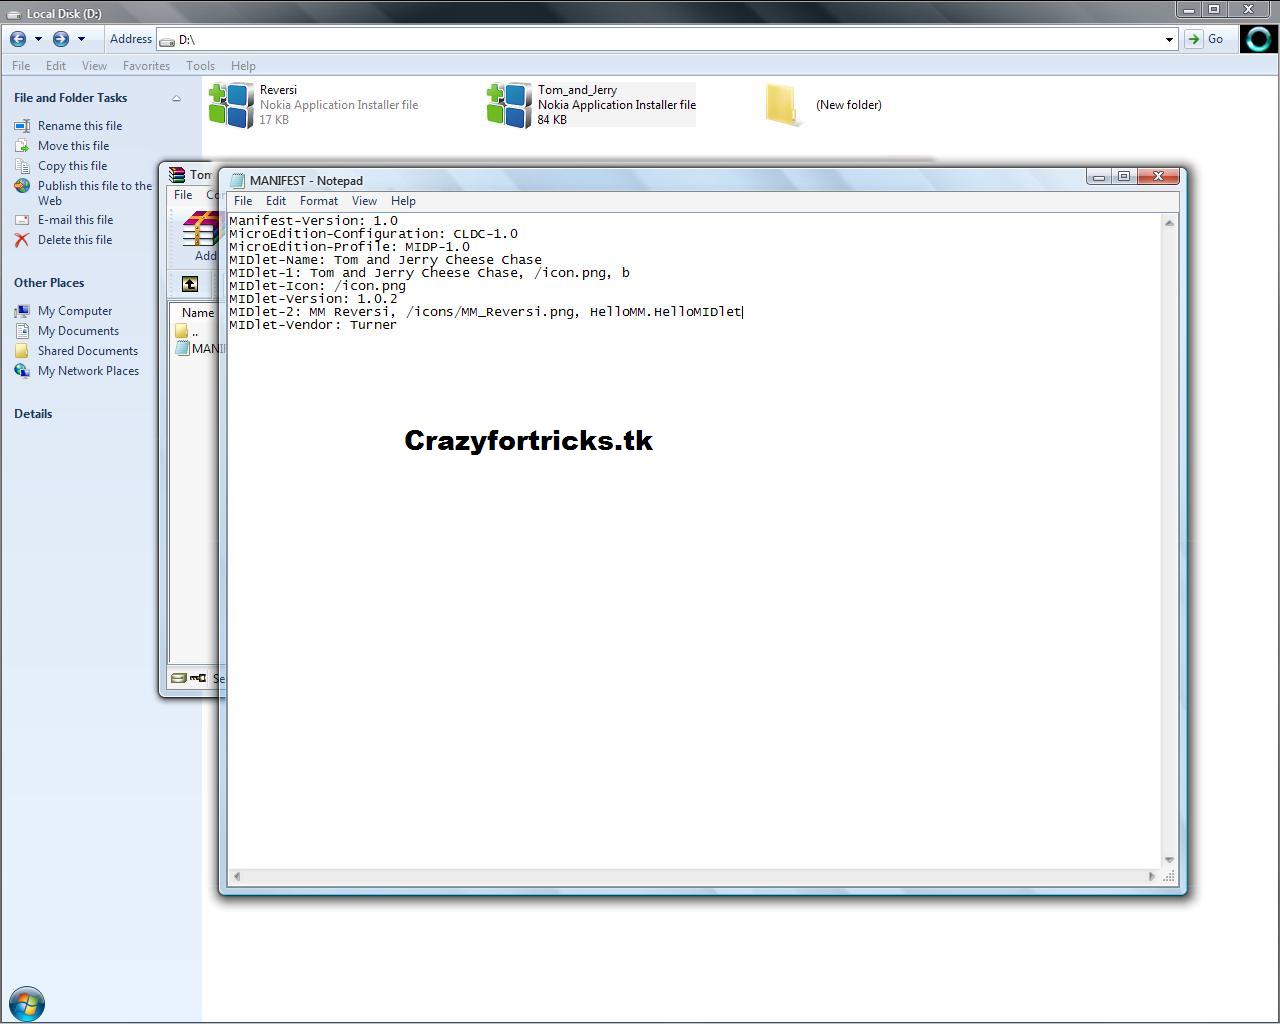Click the My Computer icon

(22, 311)
